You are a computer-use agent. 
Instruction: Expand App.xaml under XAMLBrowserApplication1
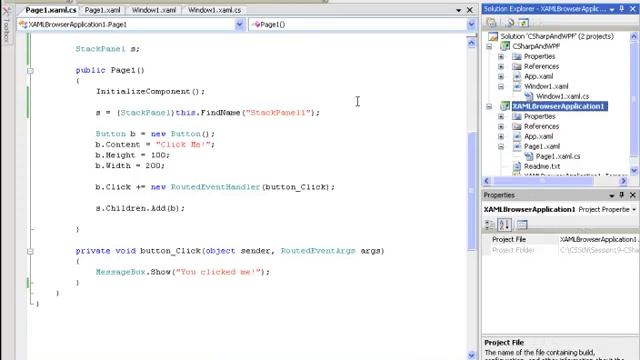(x=501, y=136)
